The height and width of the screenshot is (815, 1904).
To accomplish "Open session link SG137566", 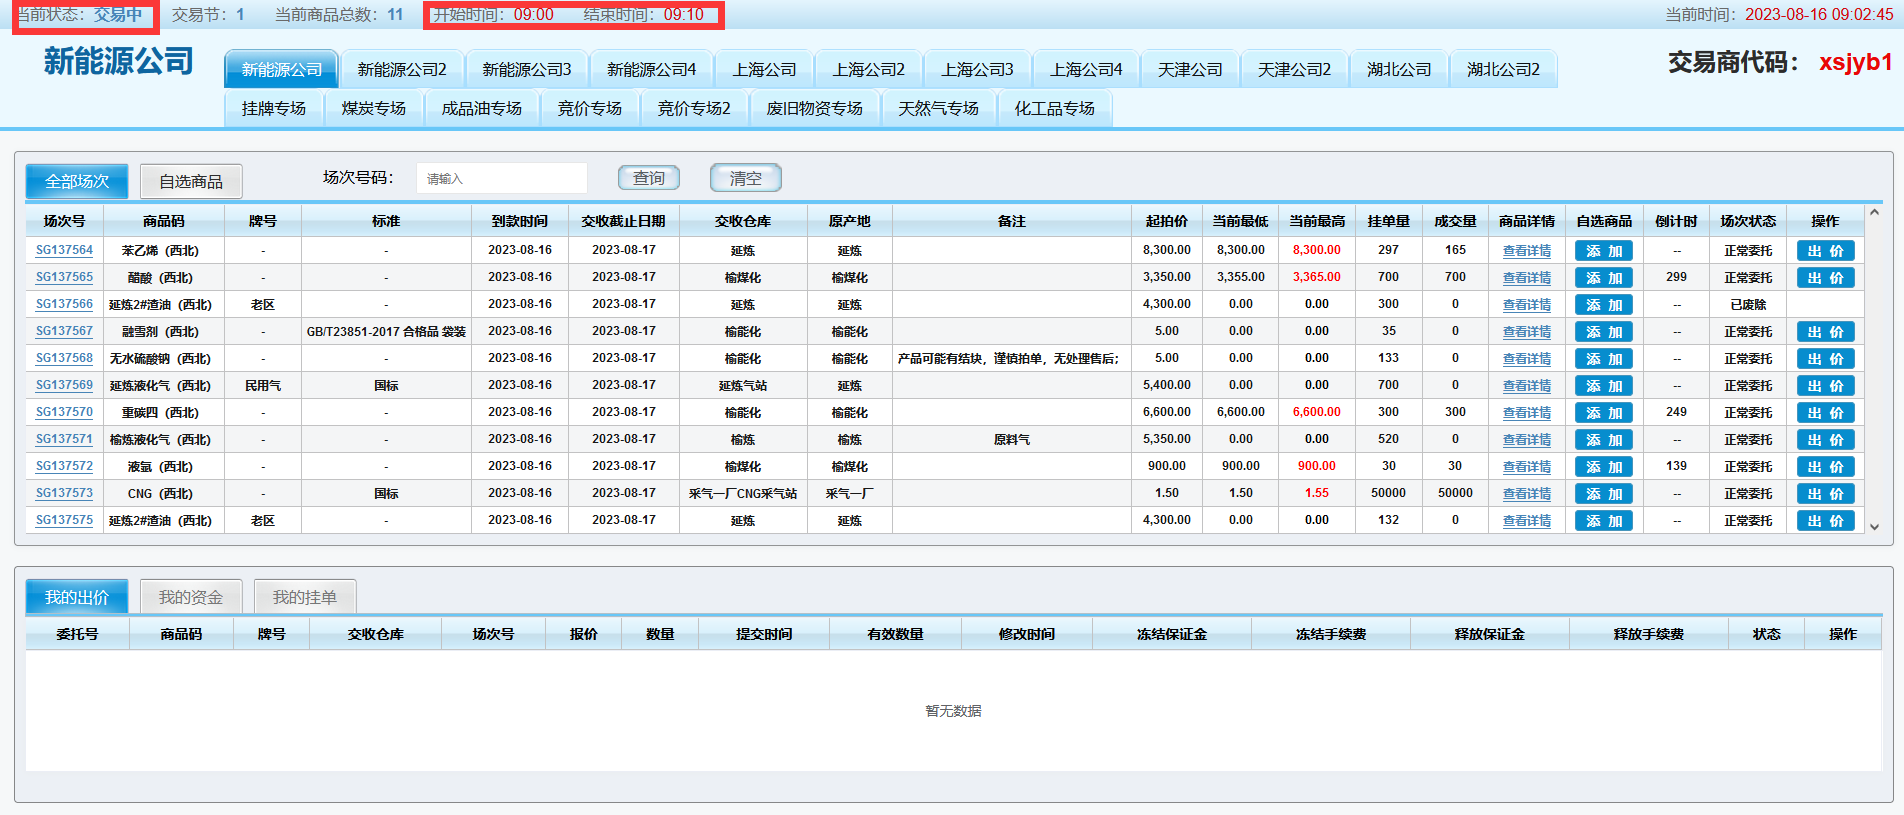I will pyautogui.click(x=64, y=304).
